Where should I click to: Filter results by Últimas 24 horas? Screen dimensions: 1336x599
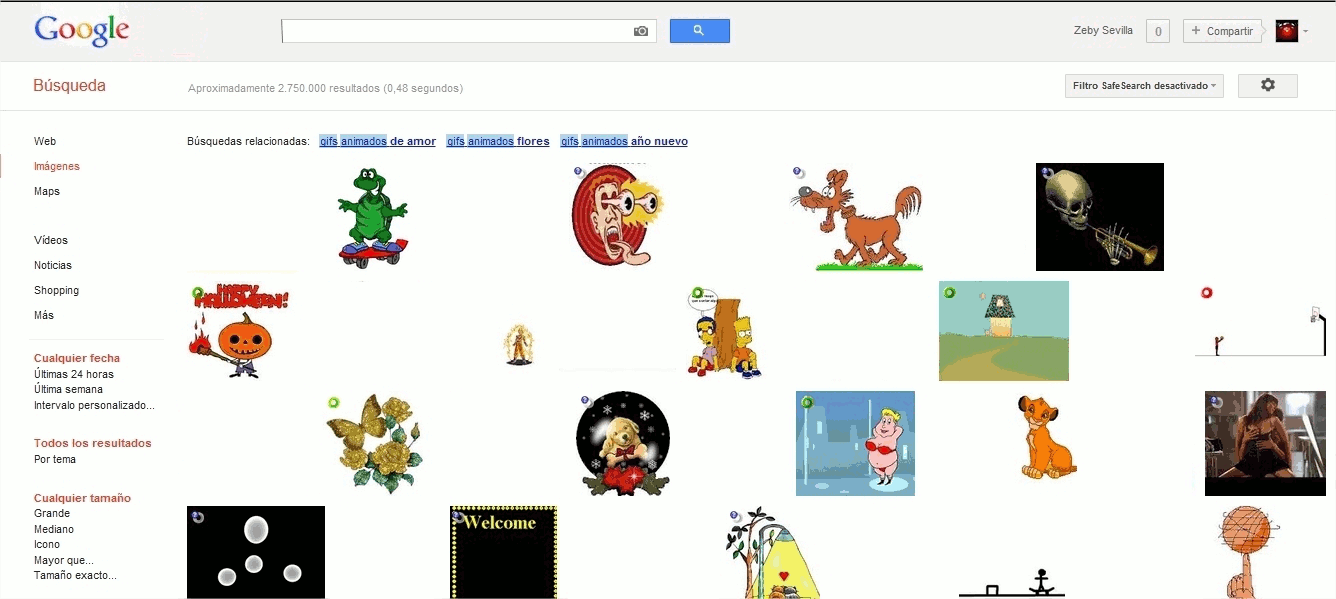pyautogui.click(x=74, y=374)
